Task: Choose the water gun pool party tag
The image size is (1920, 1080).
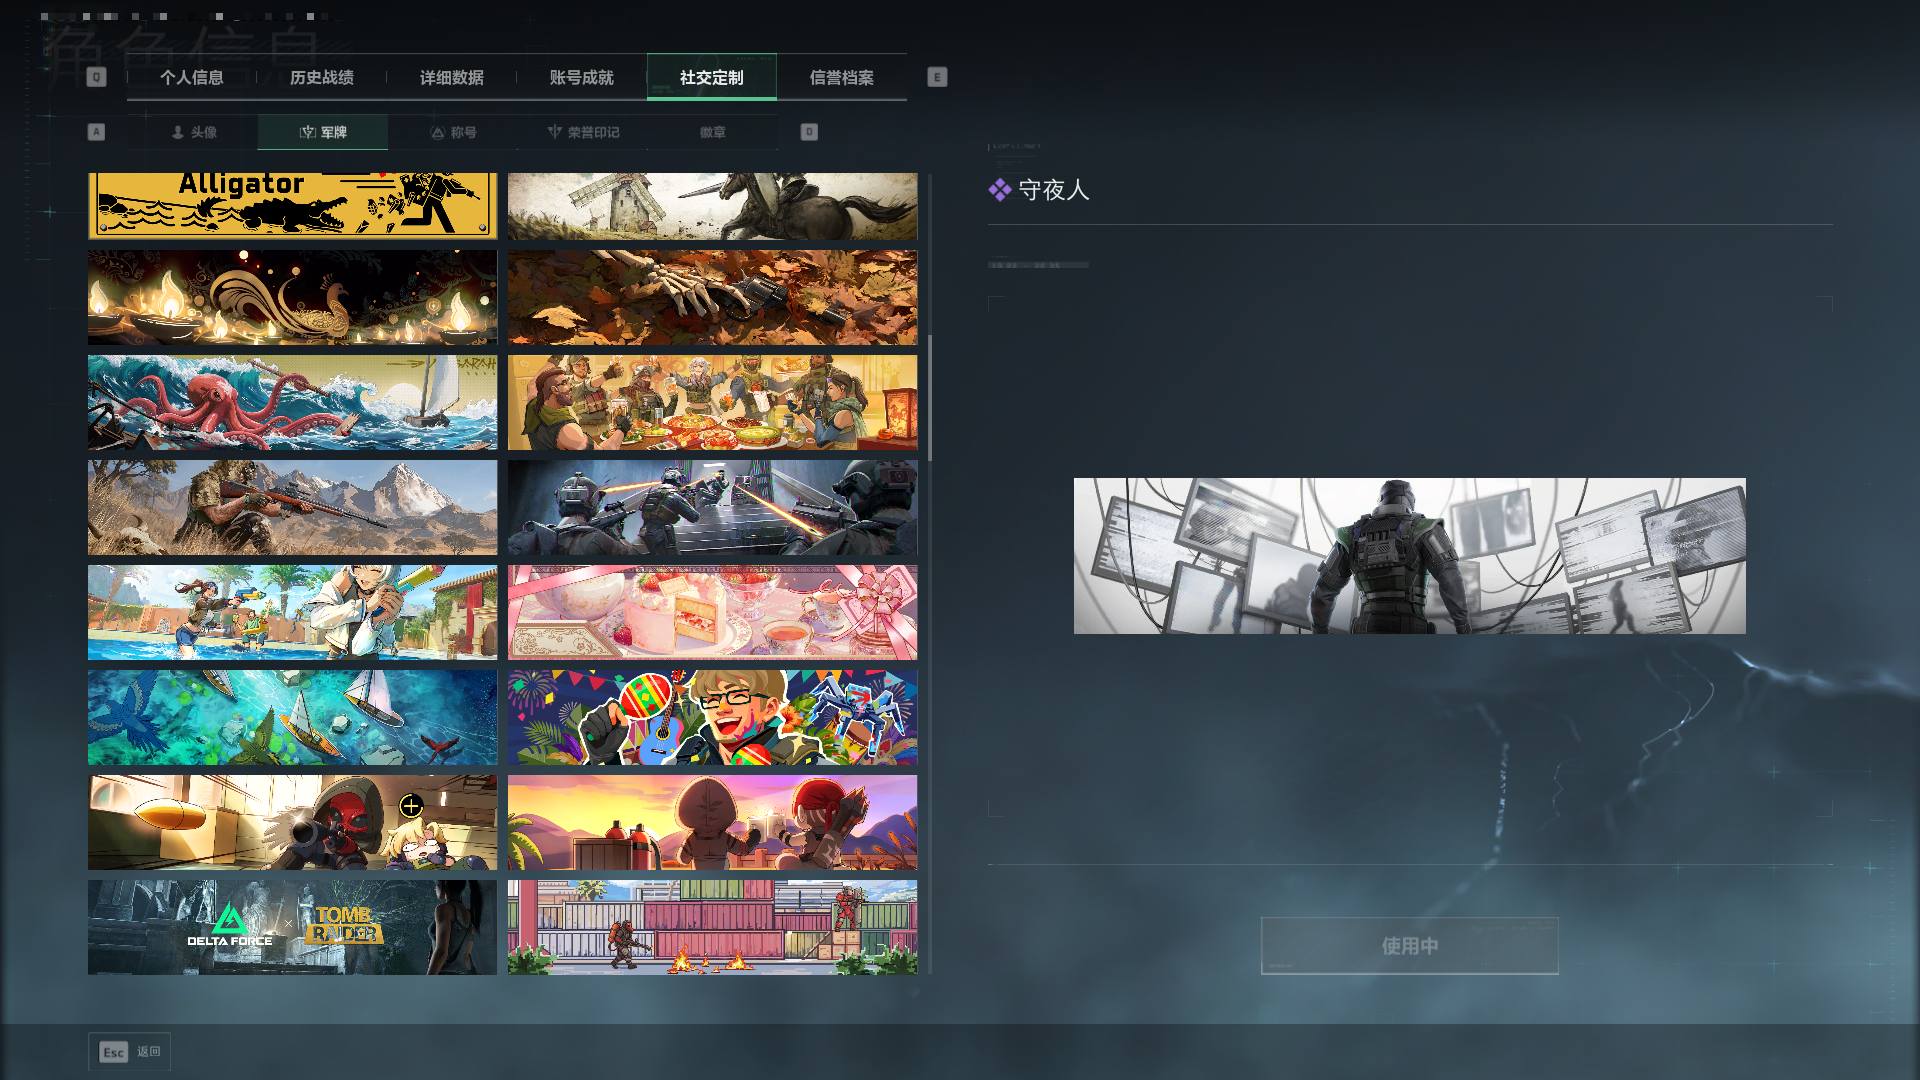Action: coord(292,613)
